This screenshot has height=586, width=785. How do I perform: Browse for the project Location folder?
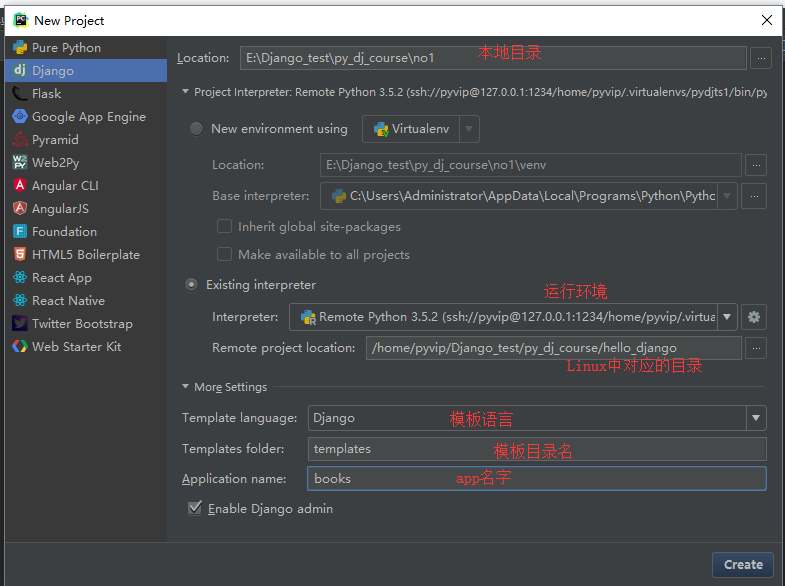pos(761,58)
